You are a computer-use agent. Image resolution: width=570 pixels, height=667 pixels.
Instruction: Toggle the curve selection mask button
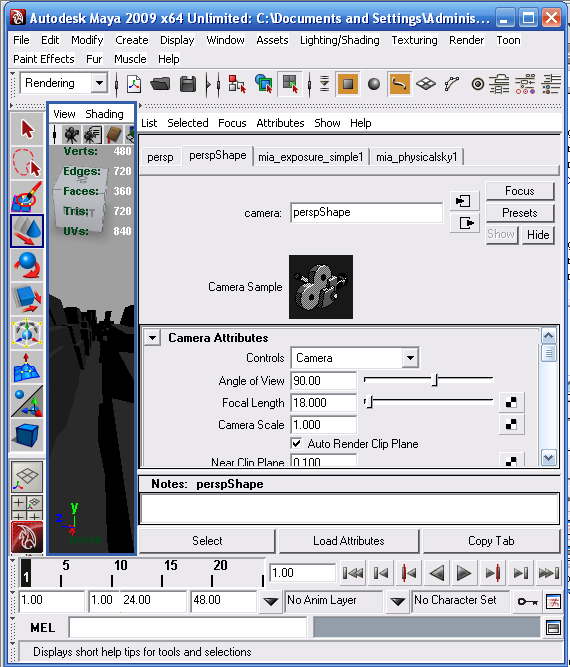coord(399,84)
